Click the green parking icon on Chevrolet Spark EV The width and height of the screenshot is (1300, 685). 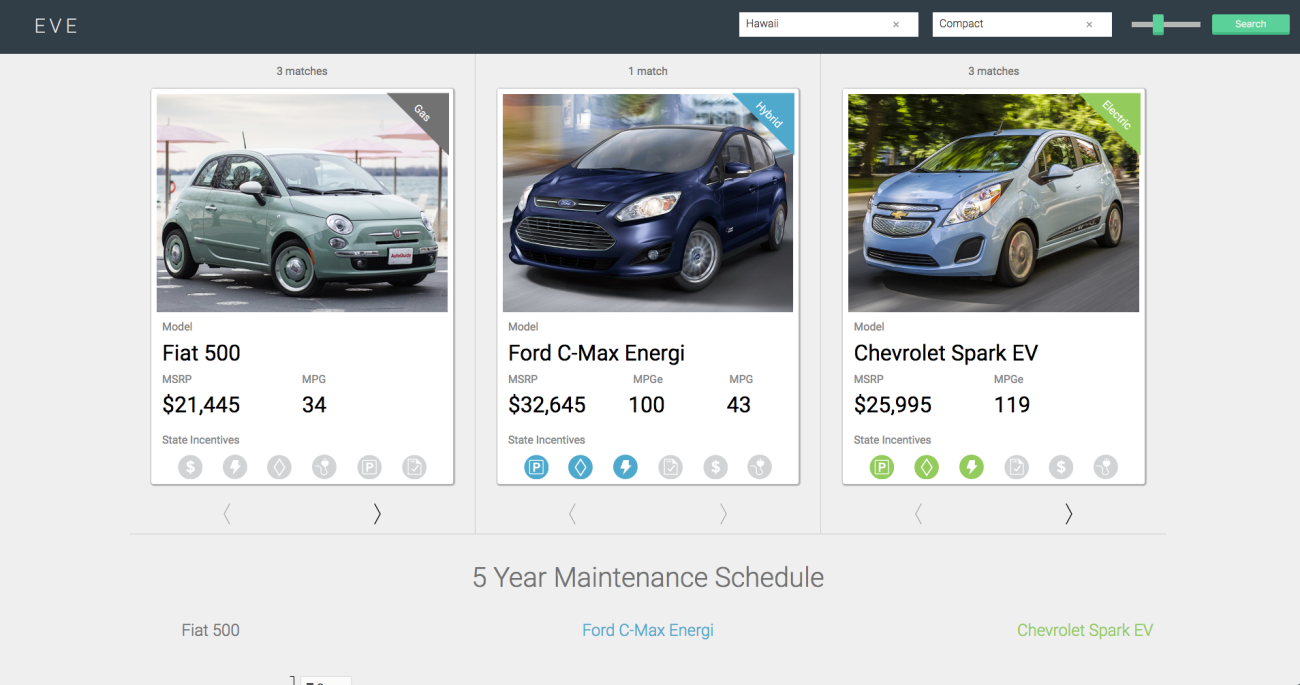[882, 467]
